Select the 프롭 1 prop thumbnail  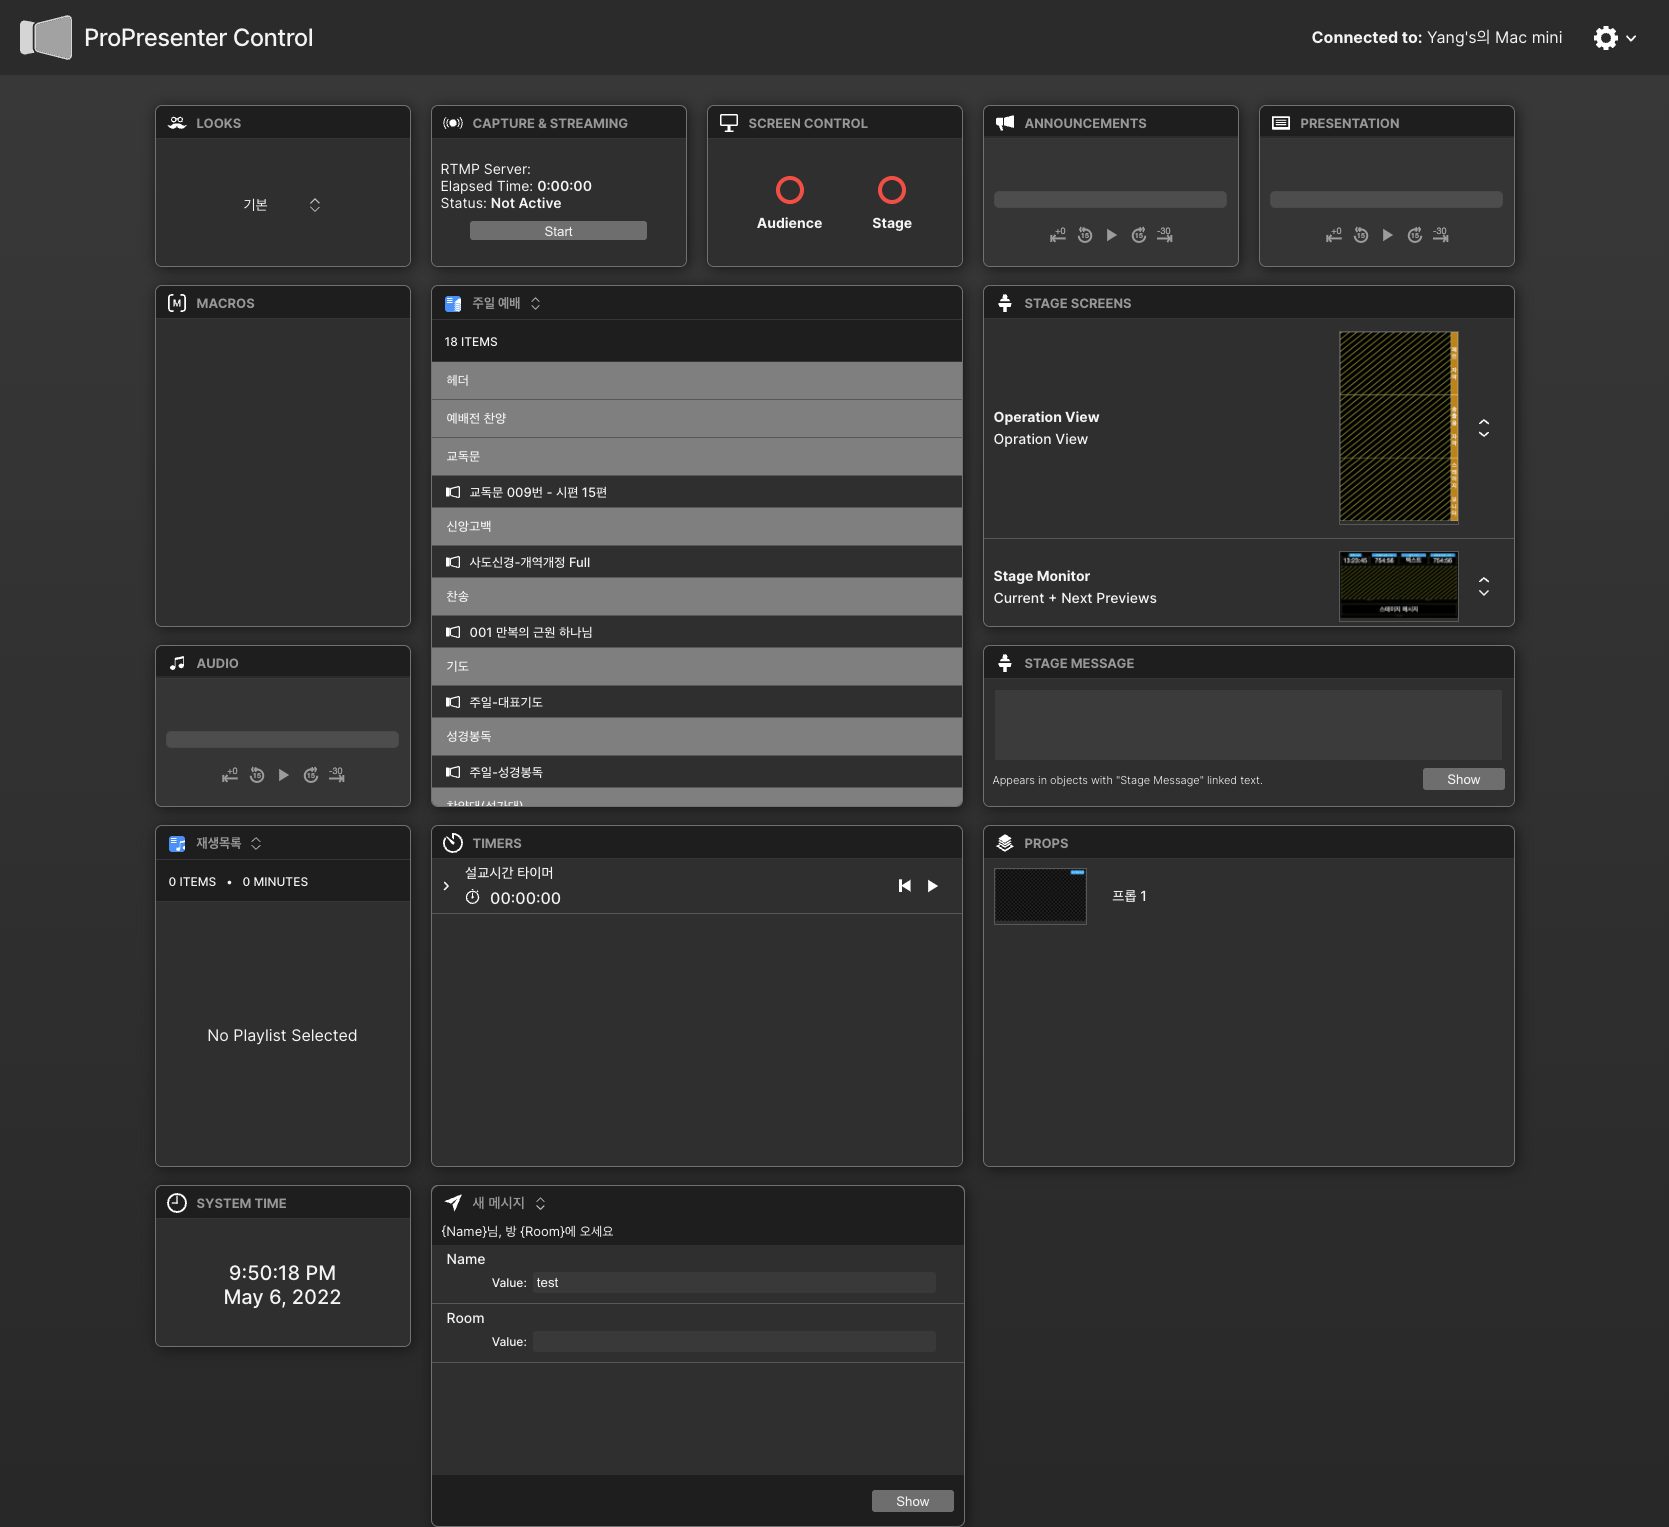[1040, 896]
